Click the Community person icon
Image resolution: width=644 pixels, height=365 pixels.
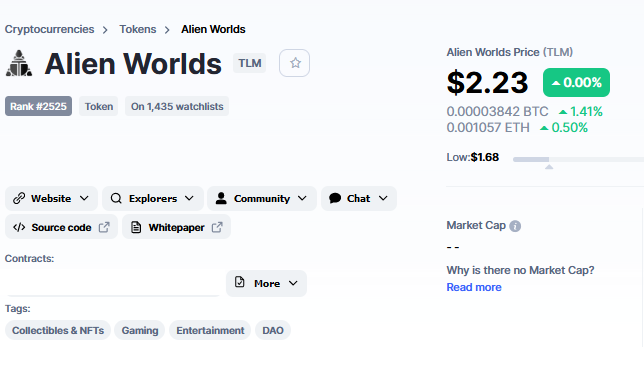click(221, 198)
